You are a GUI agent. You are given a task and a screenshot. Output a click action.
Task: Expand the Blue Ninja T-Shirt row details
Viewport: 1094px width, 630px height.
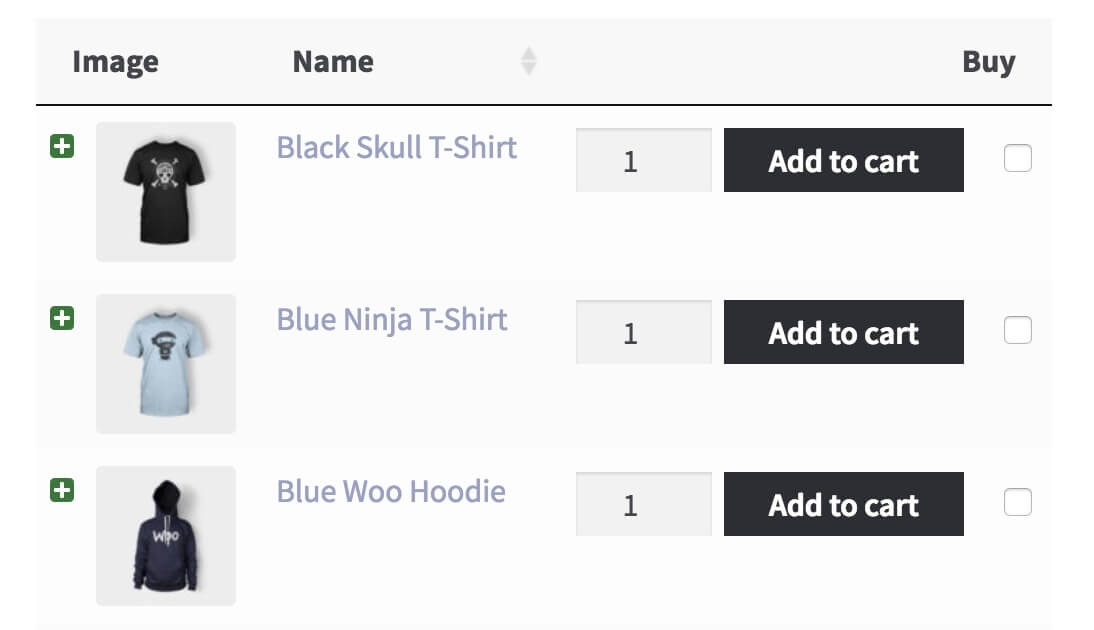coord(62,319)
